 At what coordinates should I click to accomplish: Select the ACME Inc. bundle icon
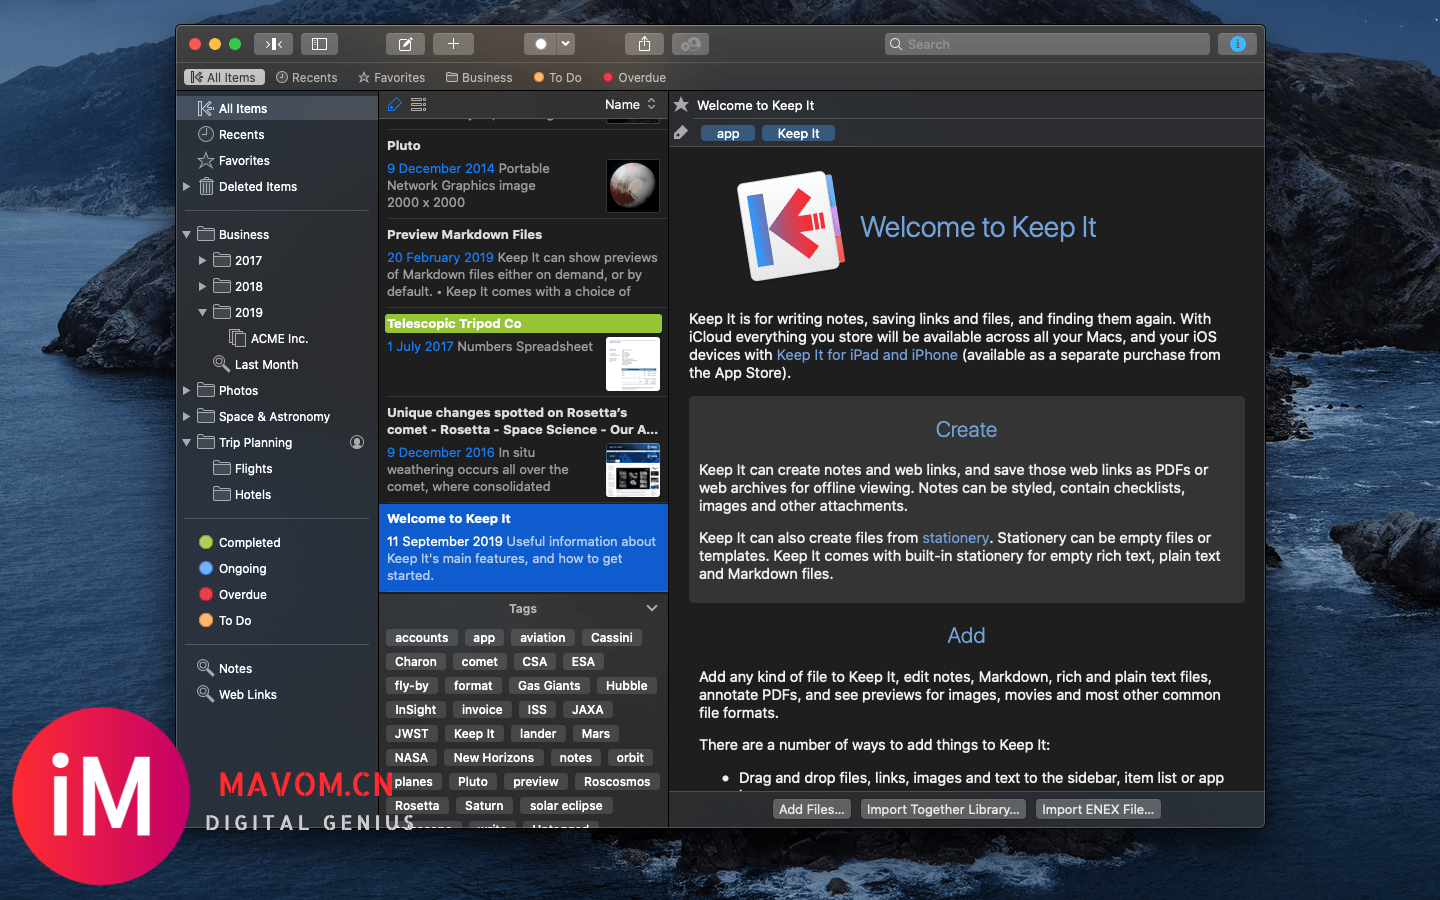click(237, 338)
